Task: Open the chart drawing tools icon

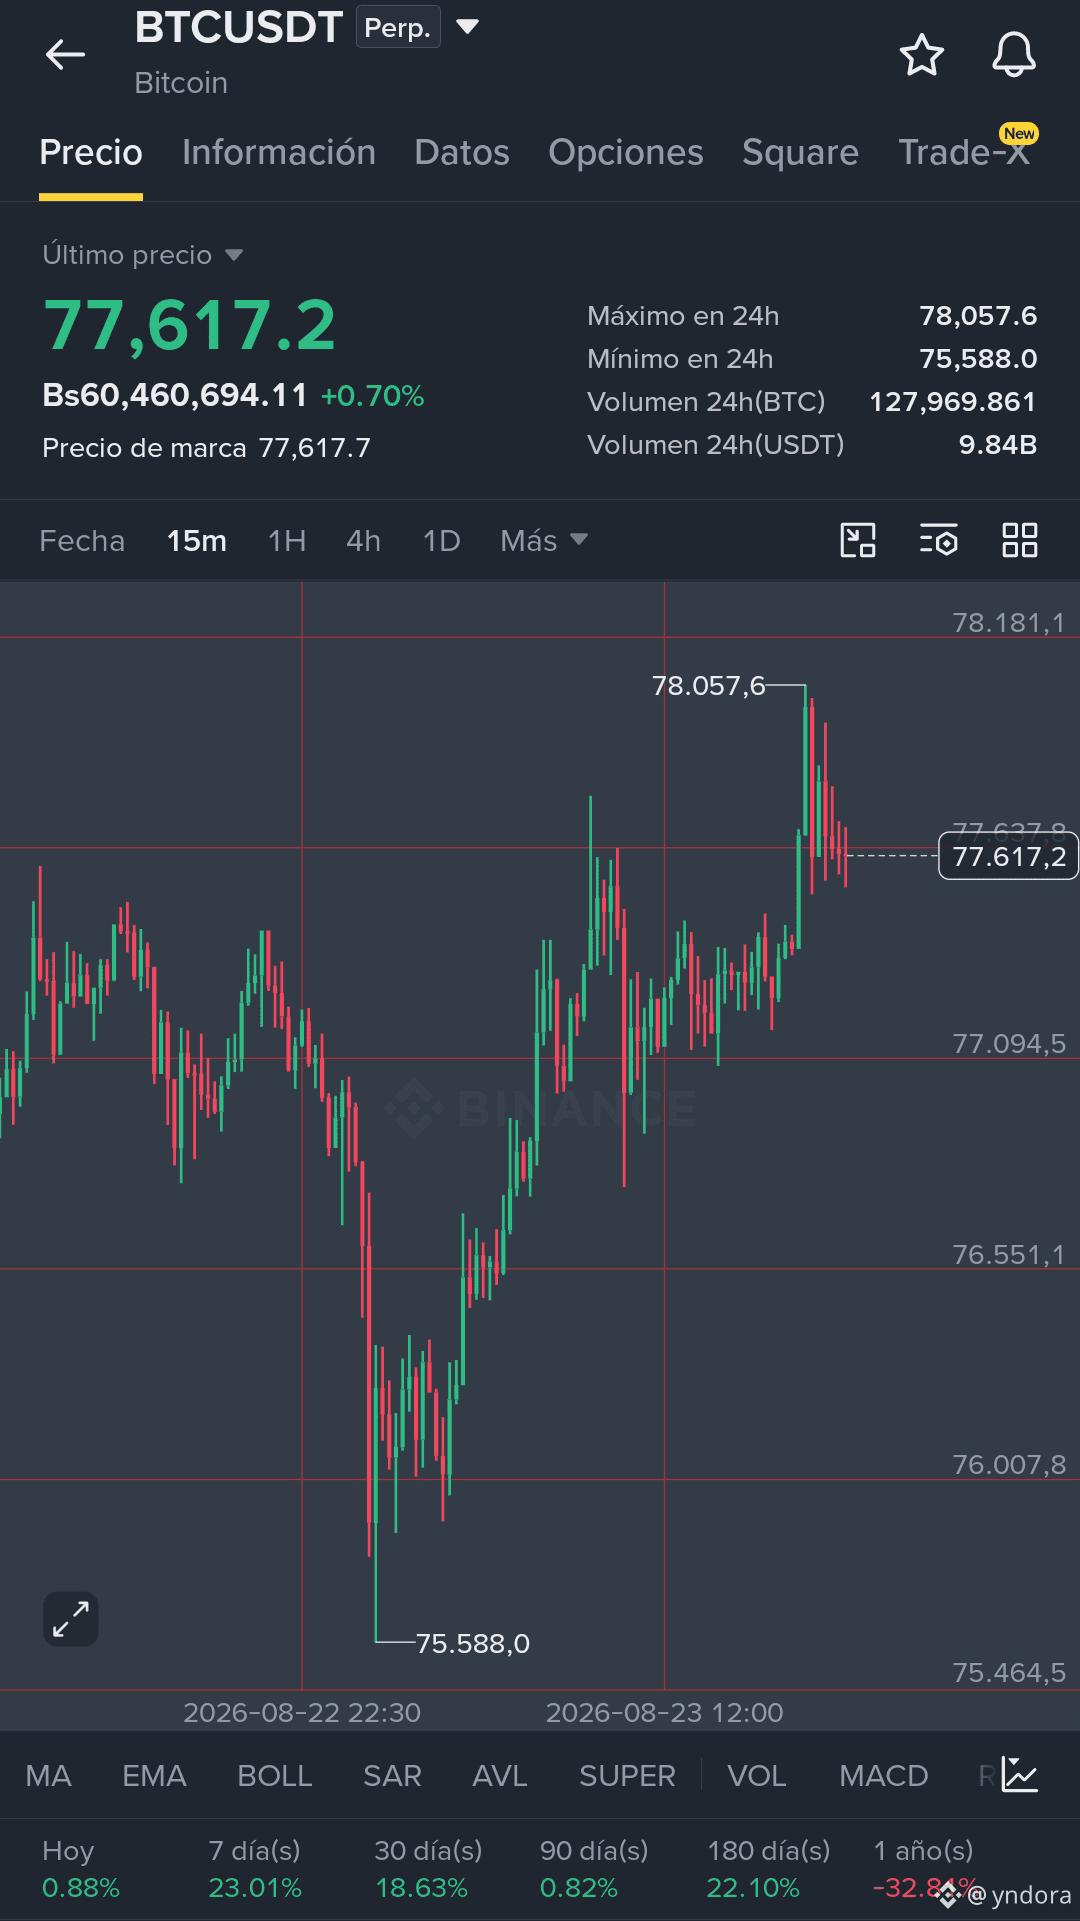Action: coord(858,540)
